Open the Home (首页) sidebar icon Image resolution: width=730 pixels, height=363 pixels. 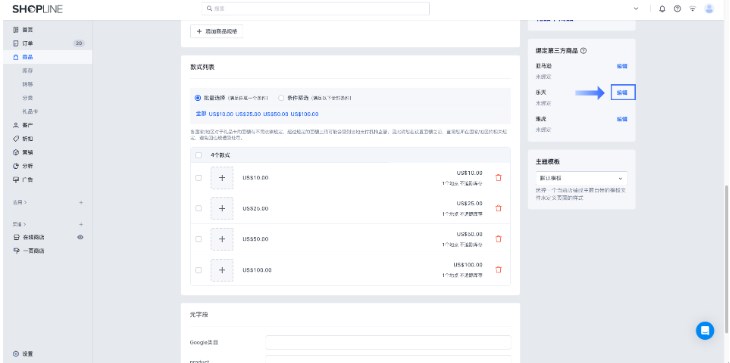click(x=16, y=30)
